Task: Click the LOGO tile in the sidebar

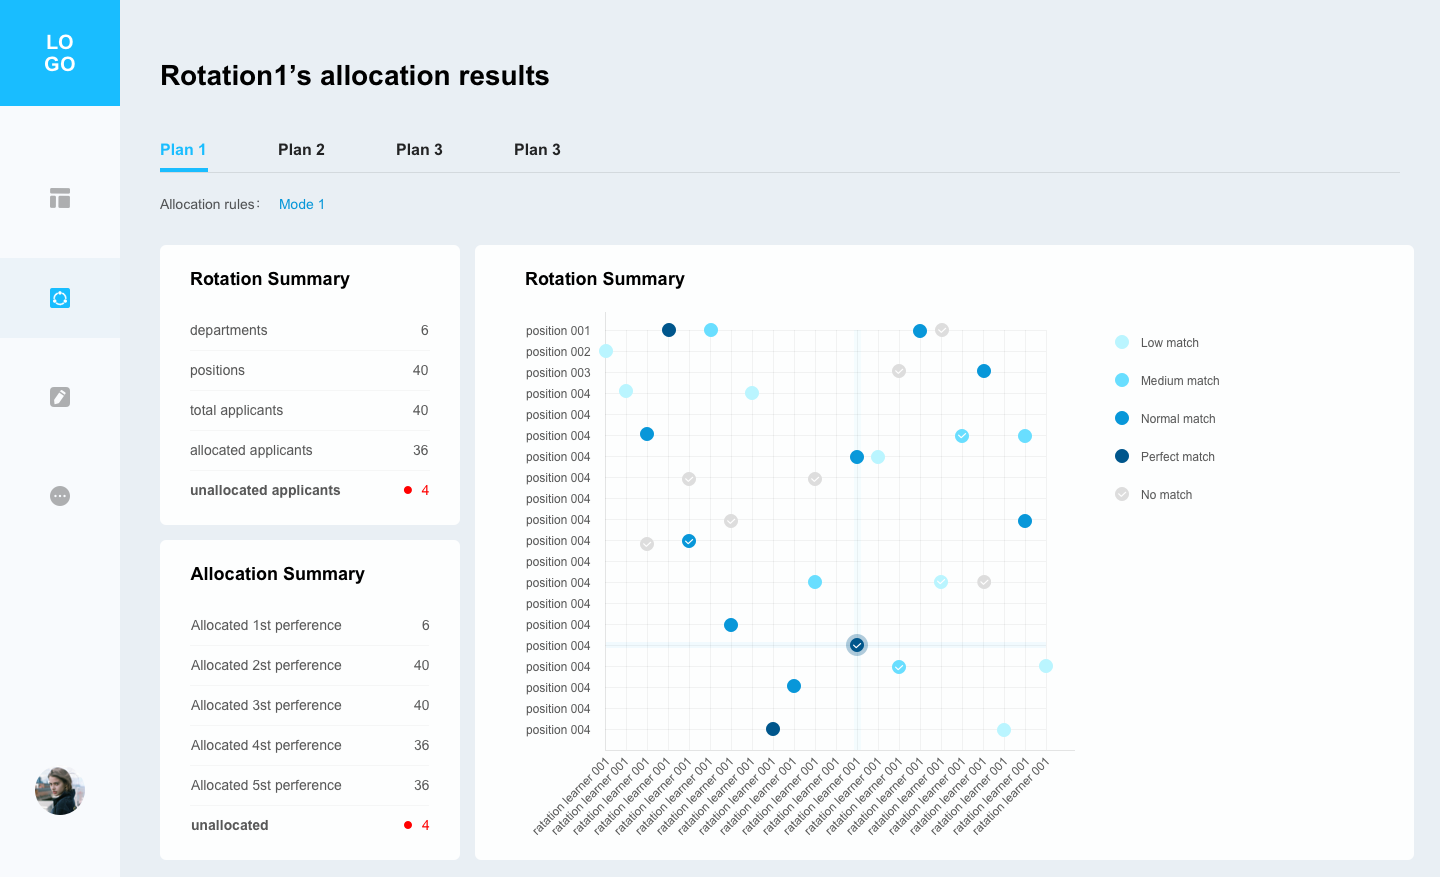Action: [x=60, y=53]
